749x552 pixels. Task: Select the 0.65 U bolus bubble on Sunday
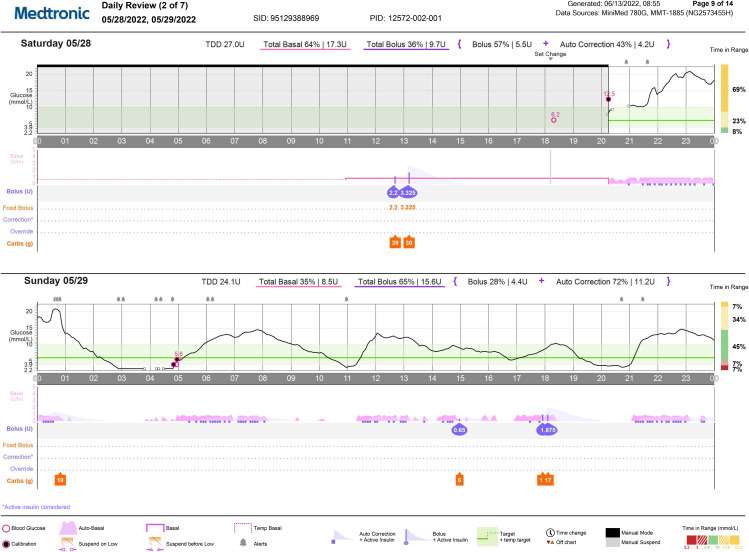click(460, 429)
